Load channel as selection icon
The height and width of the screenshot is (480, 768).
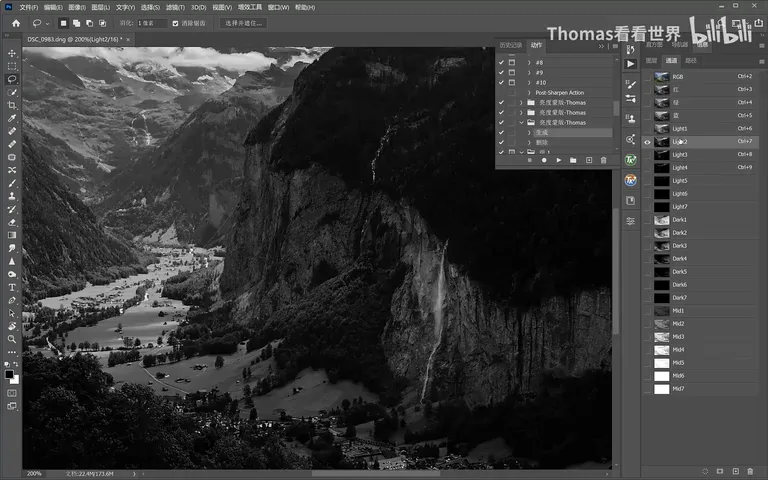[705, 471]
